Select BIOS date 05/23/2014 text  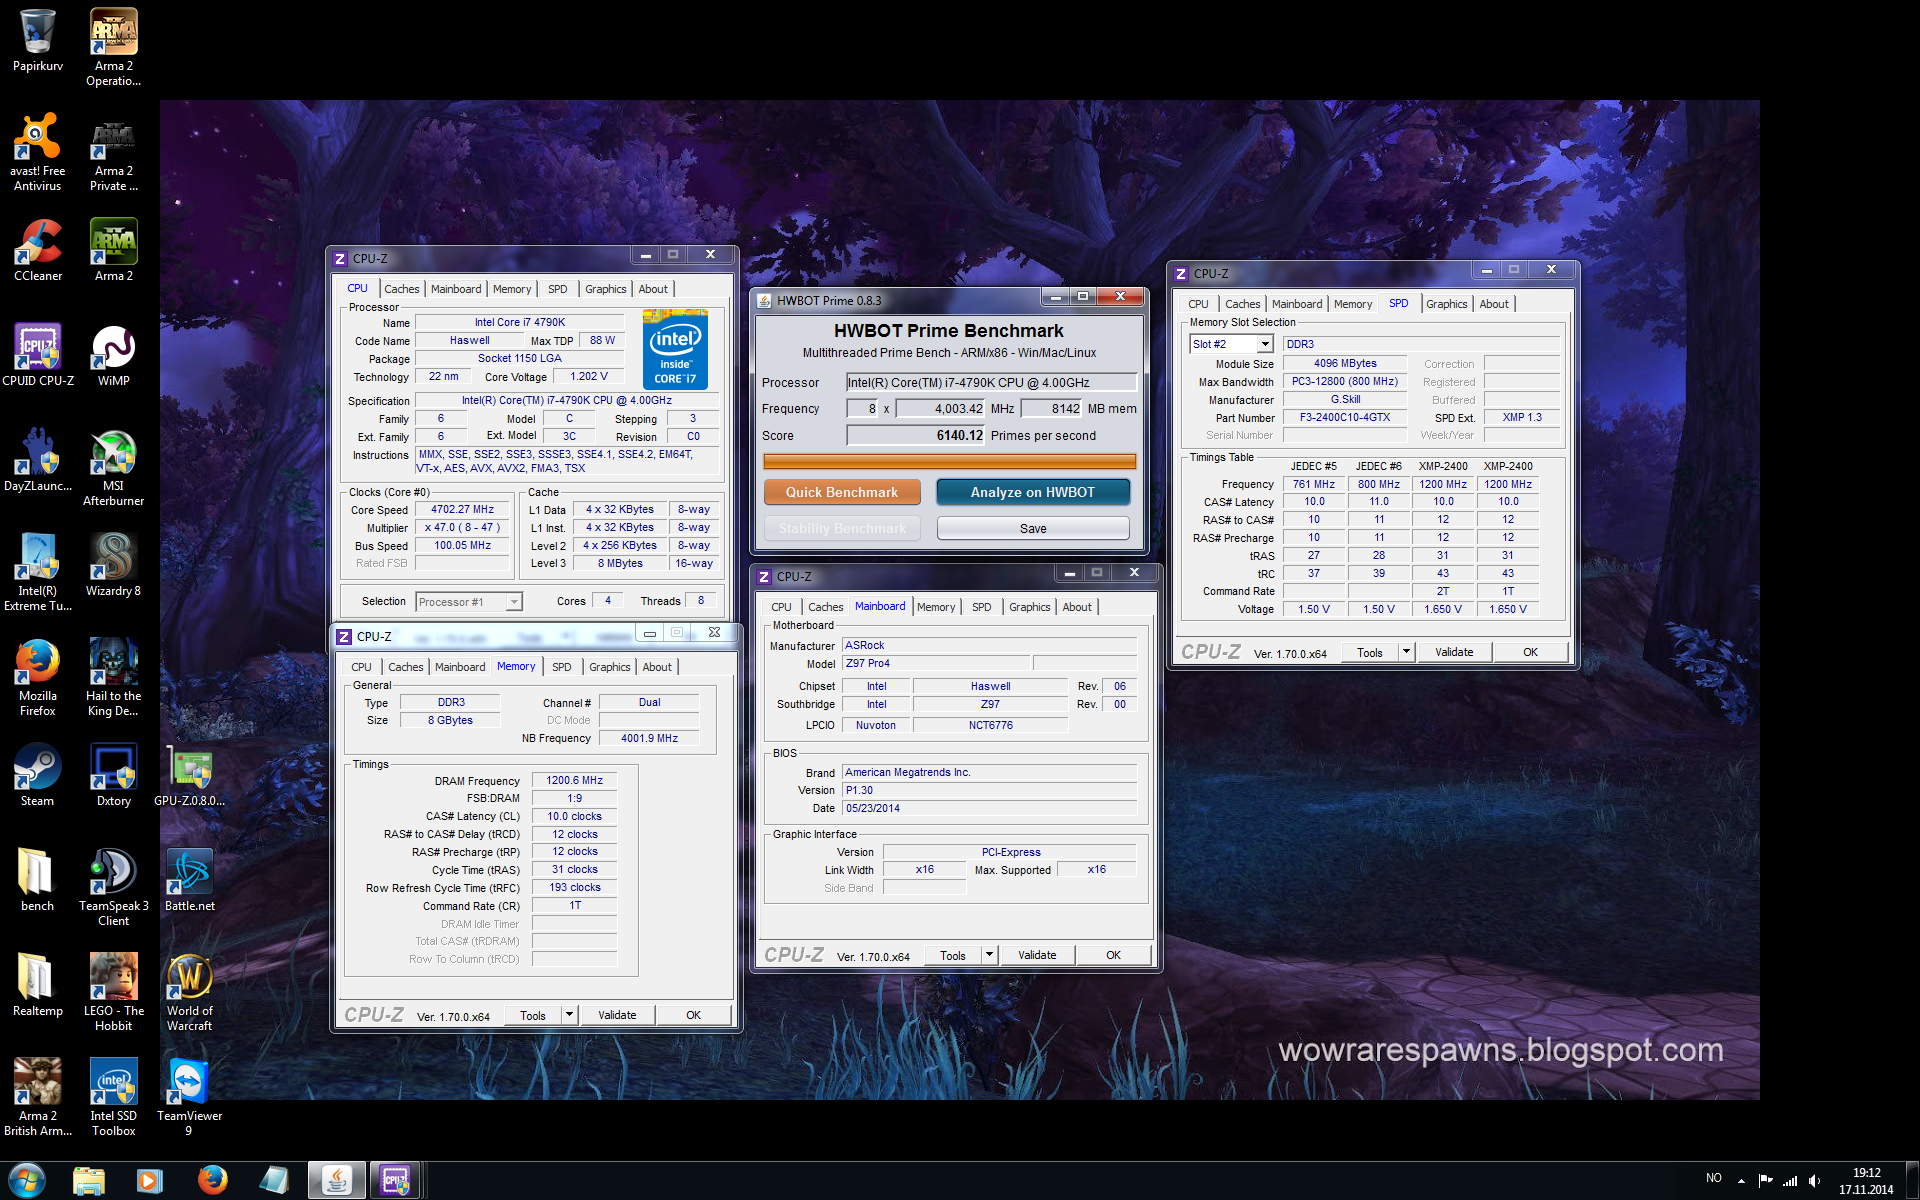coord(872,808)
